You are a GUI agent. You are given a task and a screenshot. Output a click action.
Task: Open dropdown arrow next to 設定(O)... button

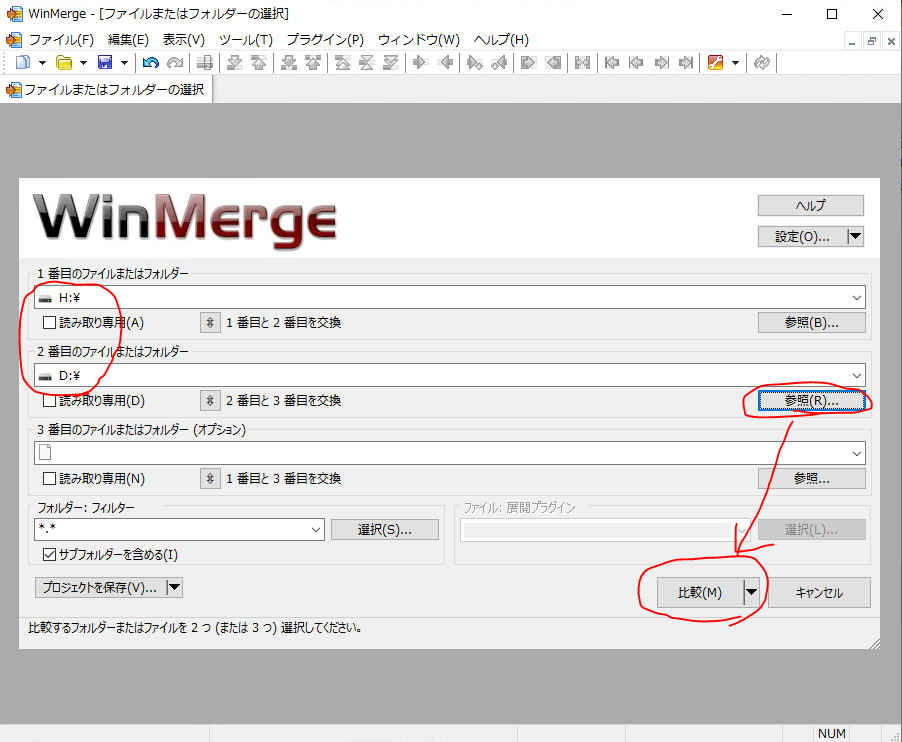tap(855, 236)
